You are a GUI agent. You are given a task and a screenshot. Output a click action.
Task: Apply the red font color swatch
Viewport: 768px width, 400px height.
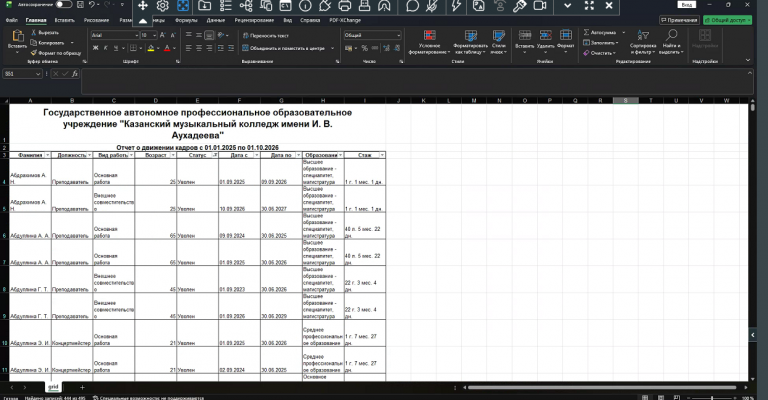[167, 48]
